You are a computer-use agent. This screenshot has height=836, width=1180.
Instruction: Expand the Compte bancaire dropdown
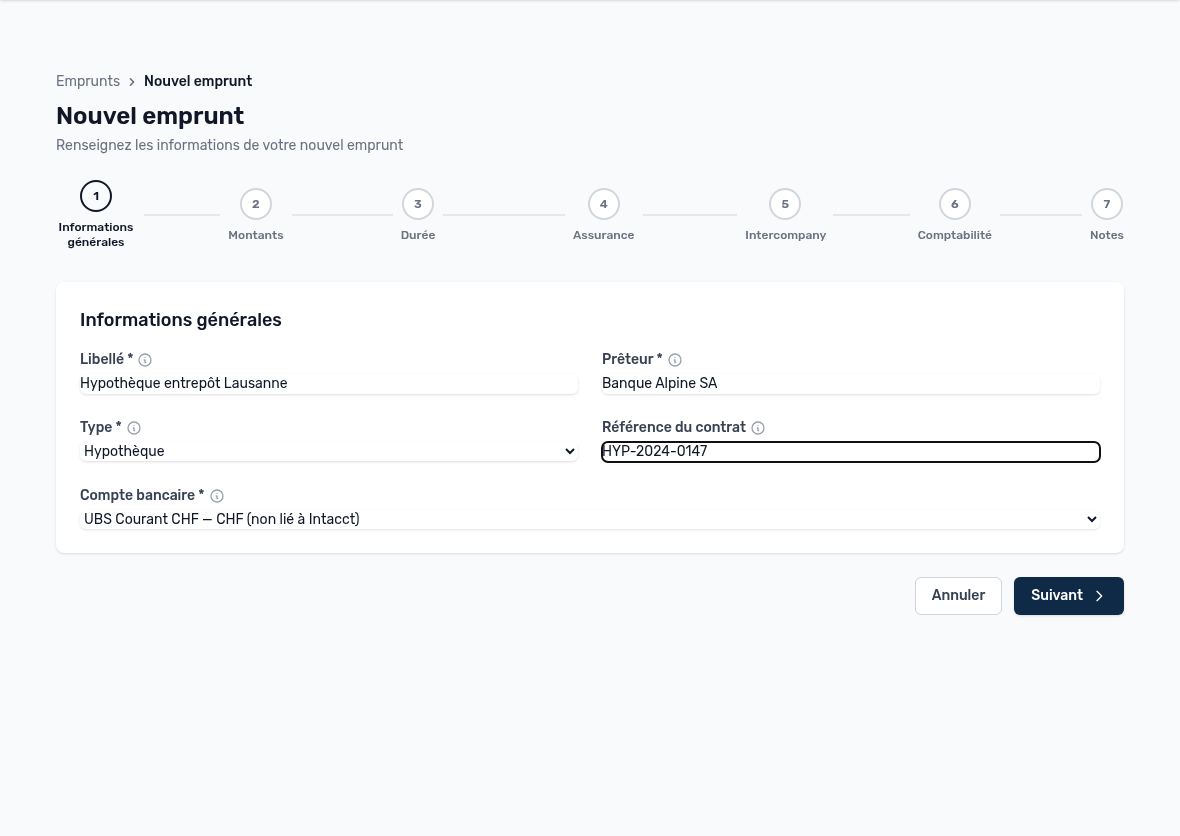point(590,519)
